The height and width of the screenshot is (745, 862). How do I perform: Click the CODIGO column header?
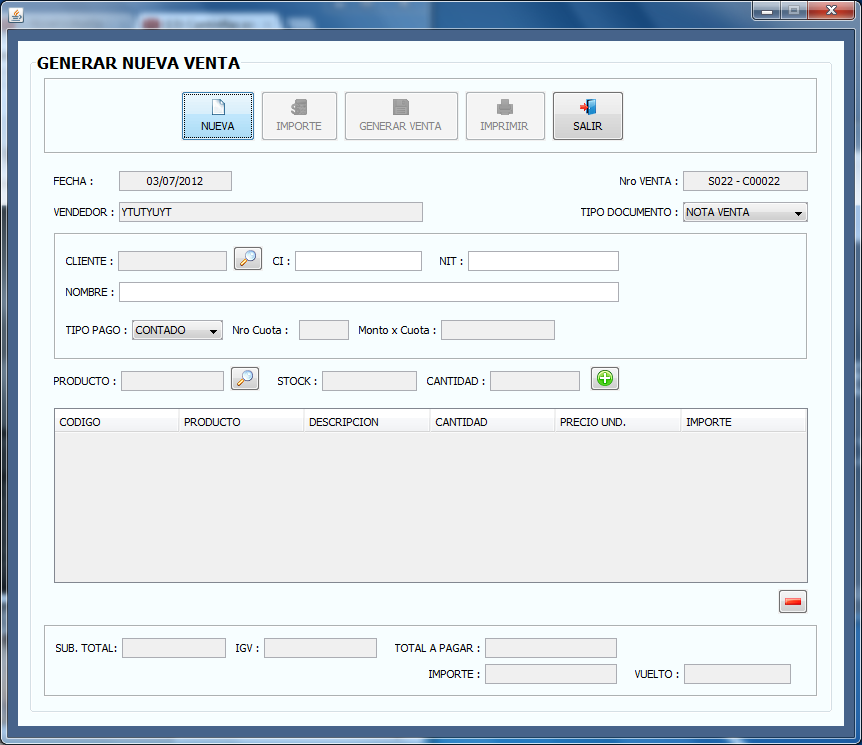pyautogui.click(x=115, y=421)
